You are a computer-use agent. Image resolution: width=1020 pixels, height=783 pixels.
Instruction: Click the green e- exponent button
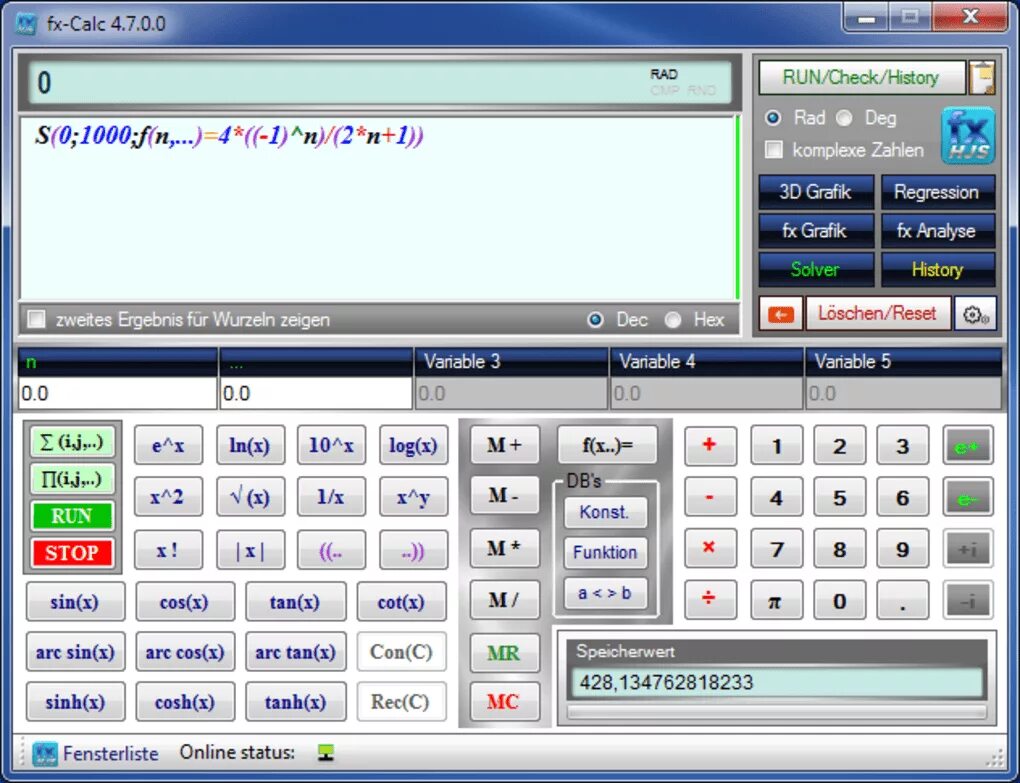tap(968, 498)
